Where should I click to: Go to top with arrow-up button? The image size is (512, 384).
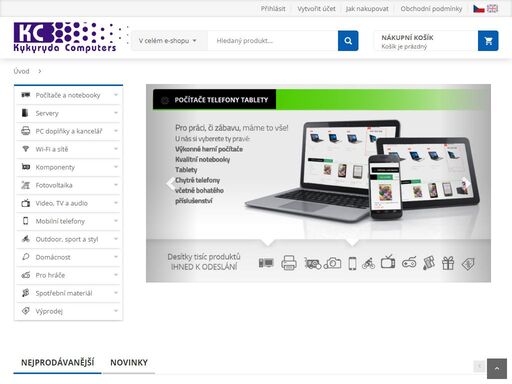(x=497, y=368)
